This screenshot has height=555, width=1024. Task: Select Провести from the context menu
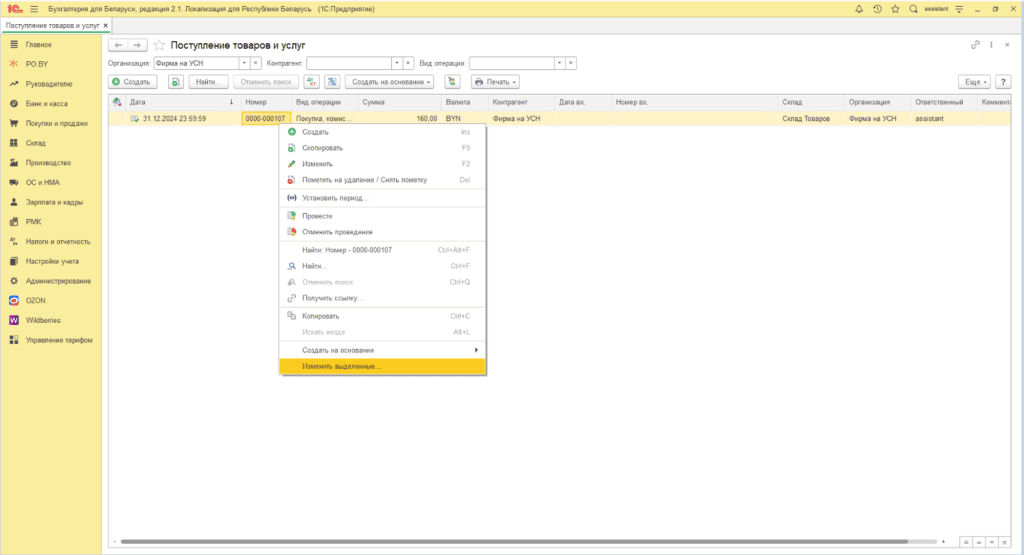tap(317, 216)
